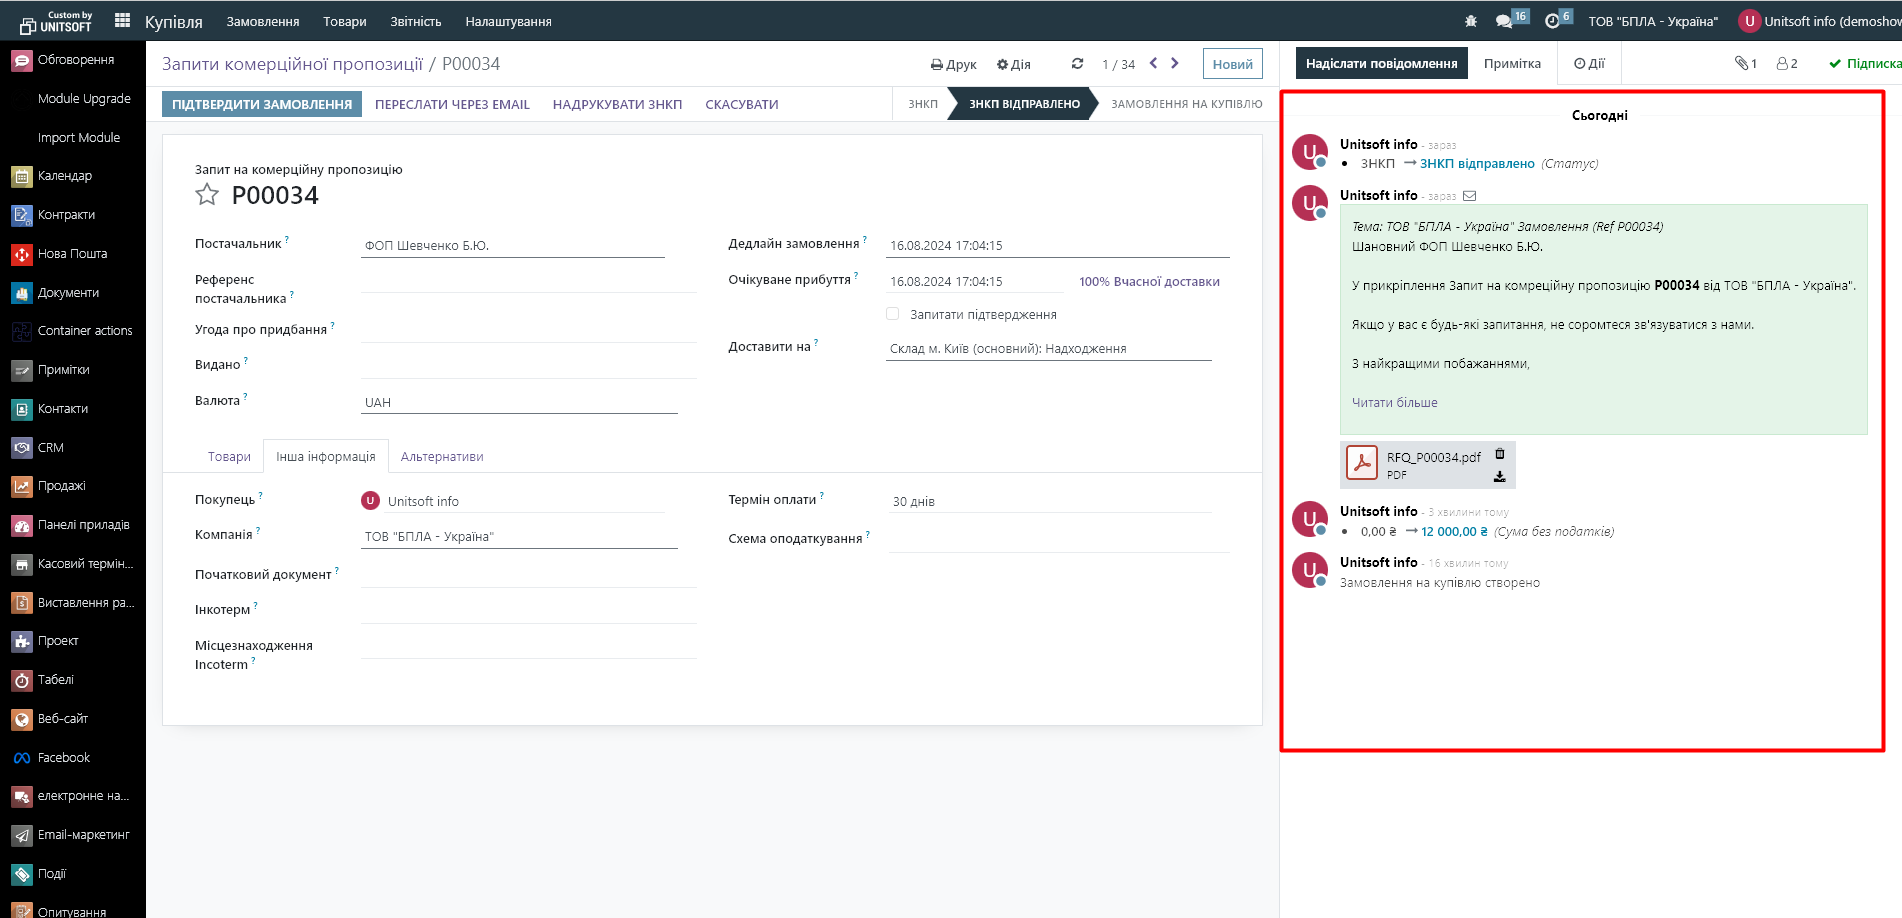Open the activities clock icon
Image resolution: width=1902 pixels, height=918 pixels.
[1552, 21]
